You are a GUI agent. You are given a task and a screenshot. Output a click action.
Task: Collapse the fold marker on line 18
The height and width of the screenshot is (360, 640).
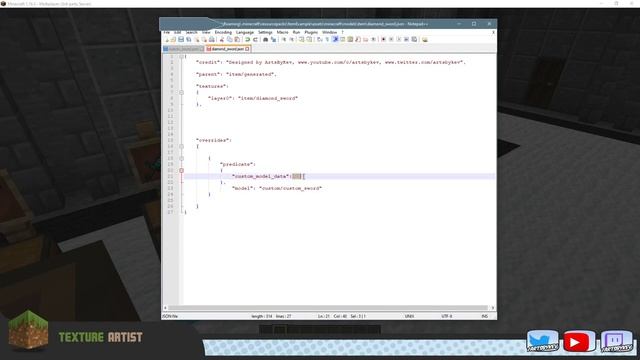click(181, 158)
